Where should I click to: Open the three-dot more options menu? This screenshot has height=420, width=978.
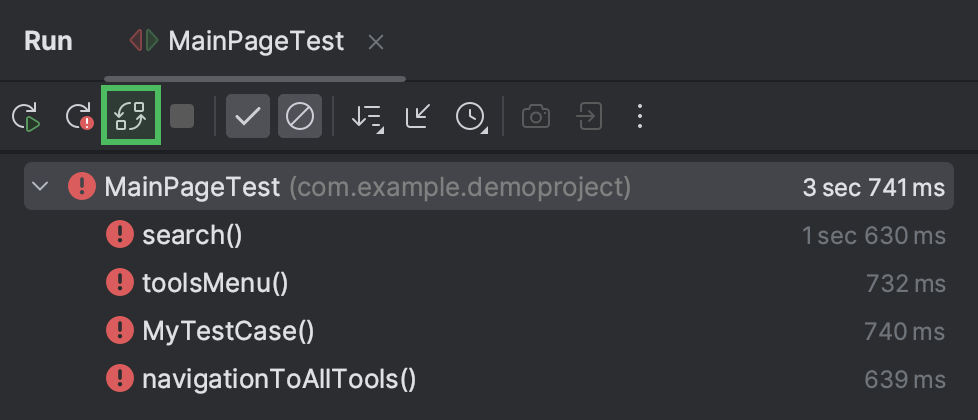(x=640, y=117)
